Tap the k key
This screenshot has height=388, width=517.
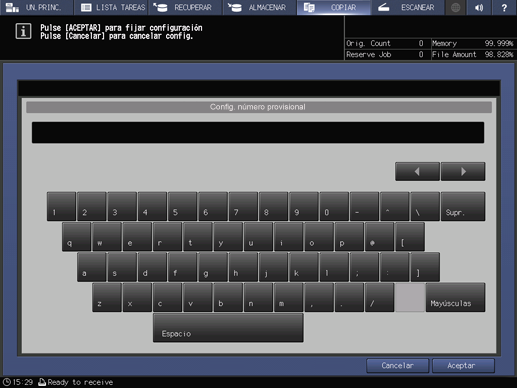click(x=304, y=267)
